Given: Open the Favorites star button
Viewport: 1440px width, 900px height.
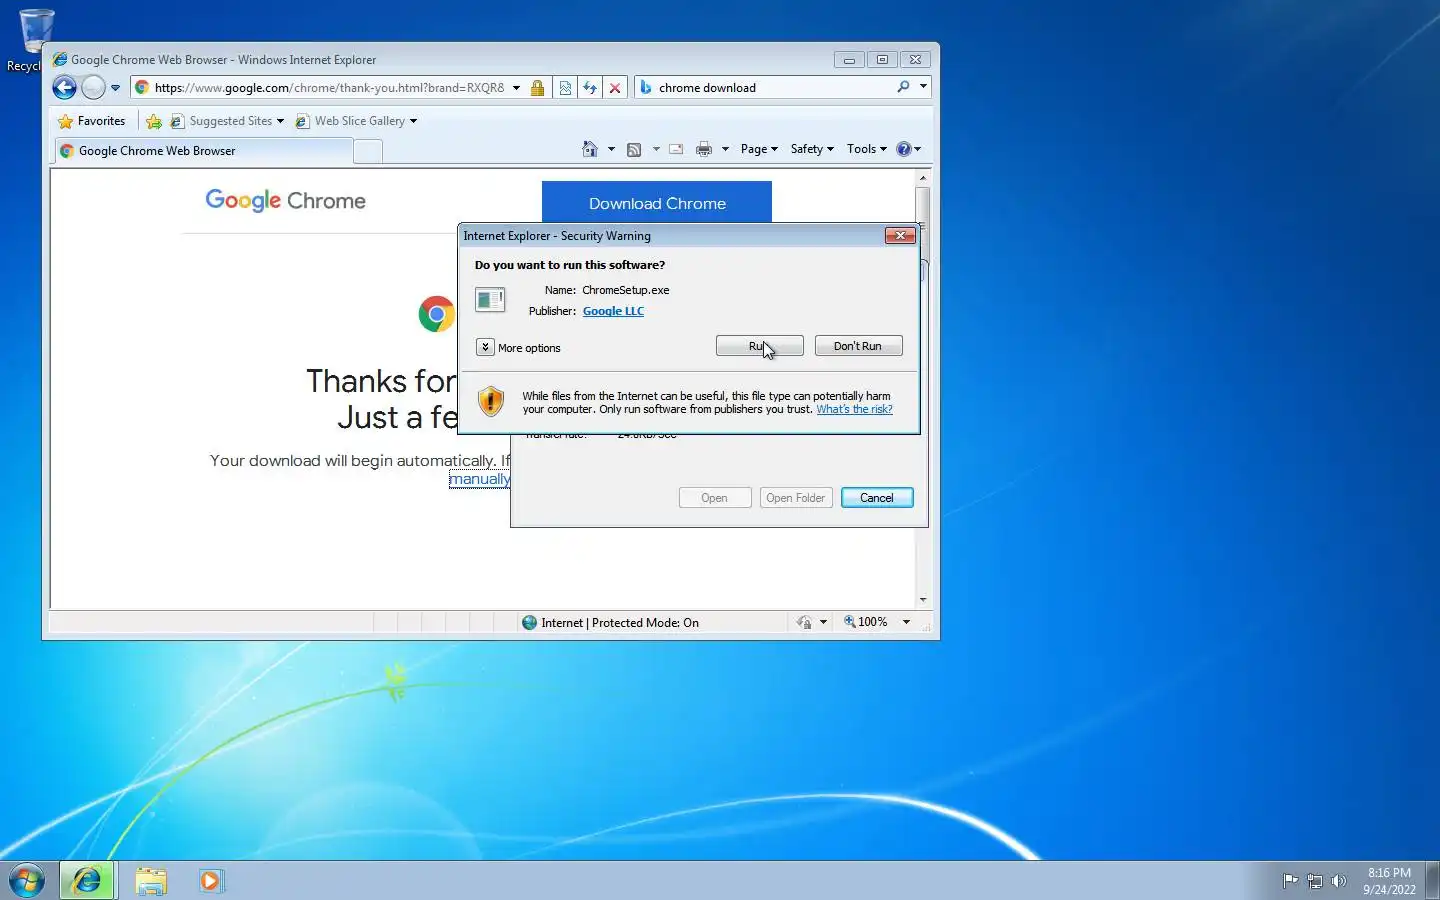Looking at the screenshot, I should click(92, 121).
